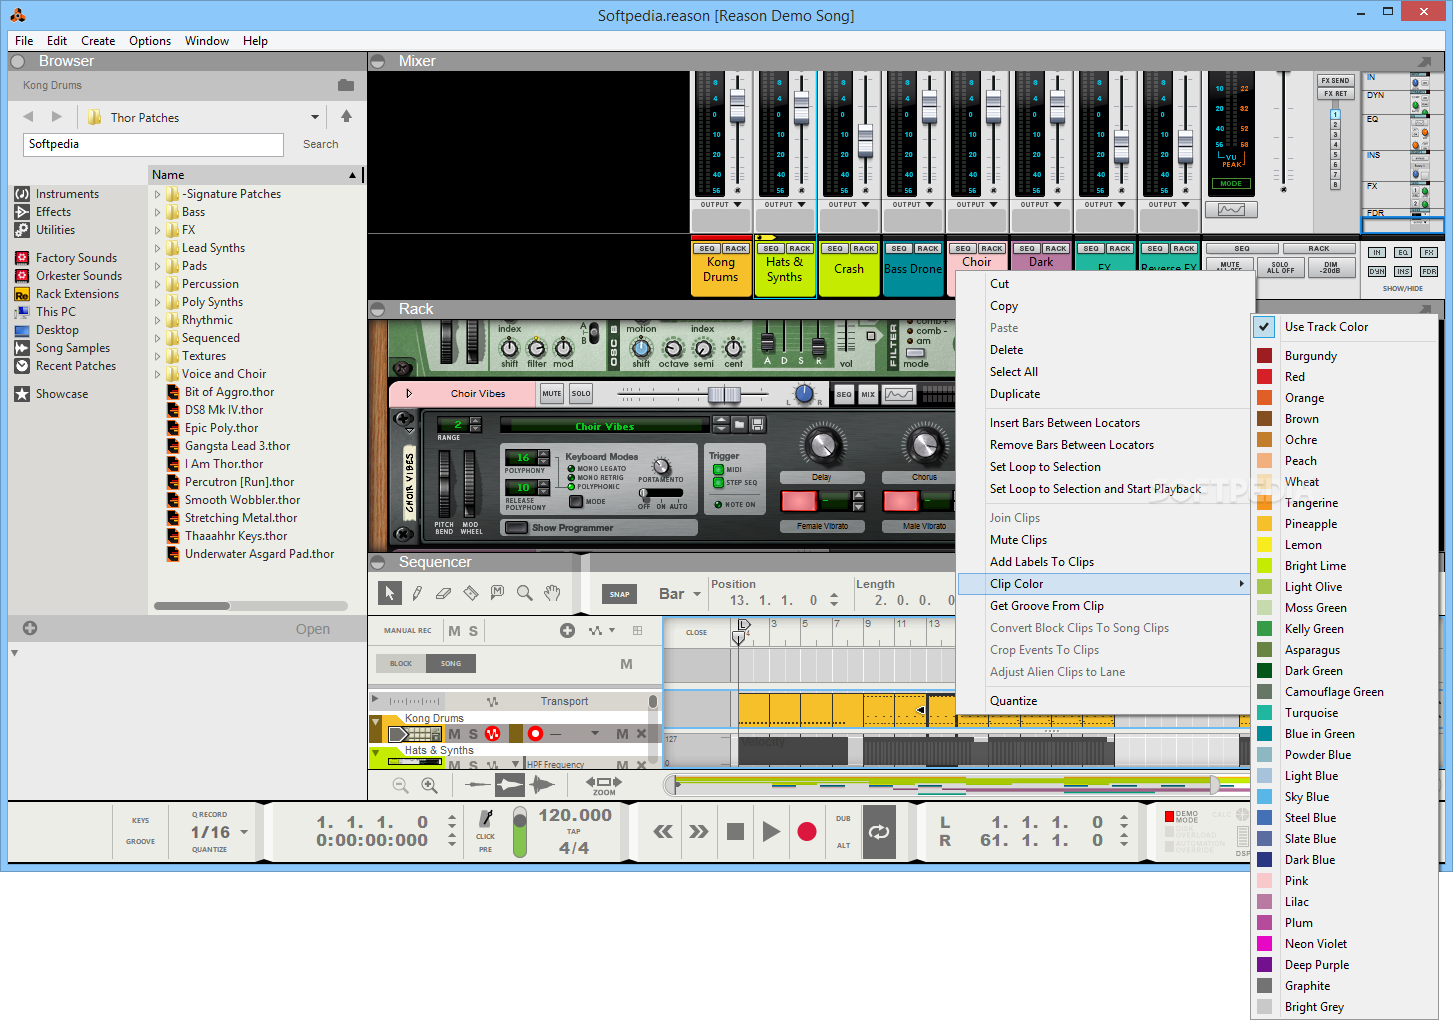Image resolution: width=1453 pixels, height=1020 pixels.
Task: Expand the Signature Patches folder
Action: (x=157, y=194)
